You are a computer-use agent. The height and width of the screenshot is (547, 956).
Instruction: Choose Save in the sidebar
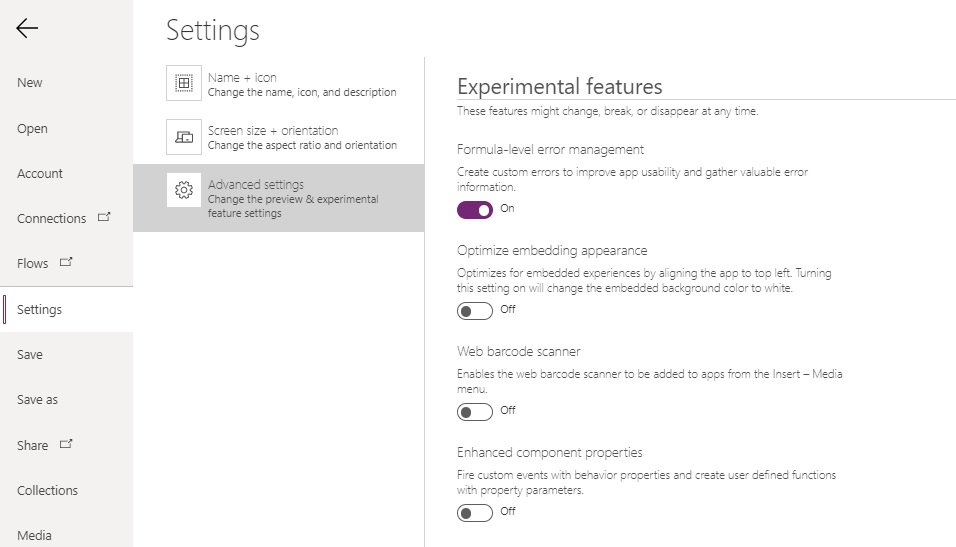point(66,354)
